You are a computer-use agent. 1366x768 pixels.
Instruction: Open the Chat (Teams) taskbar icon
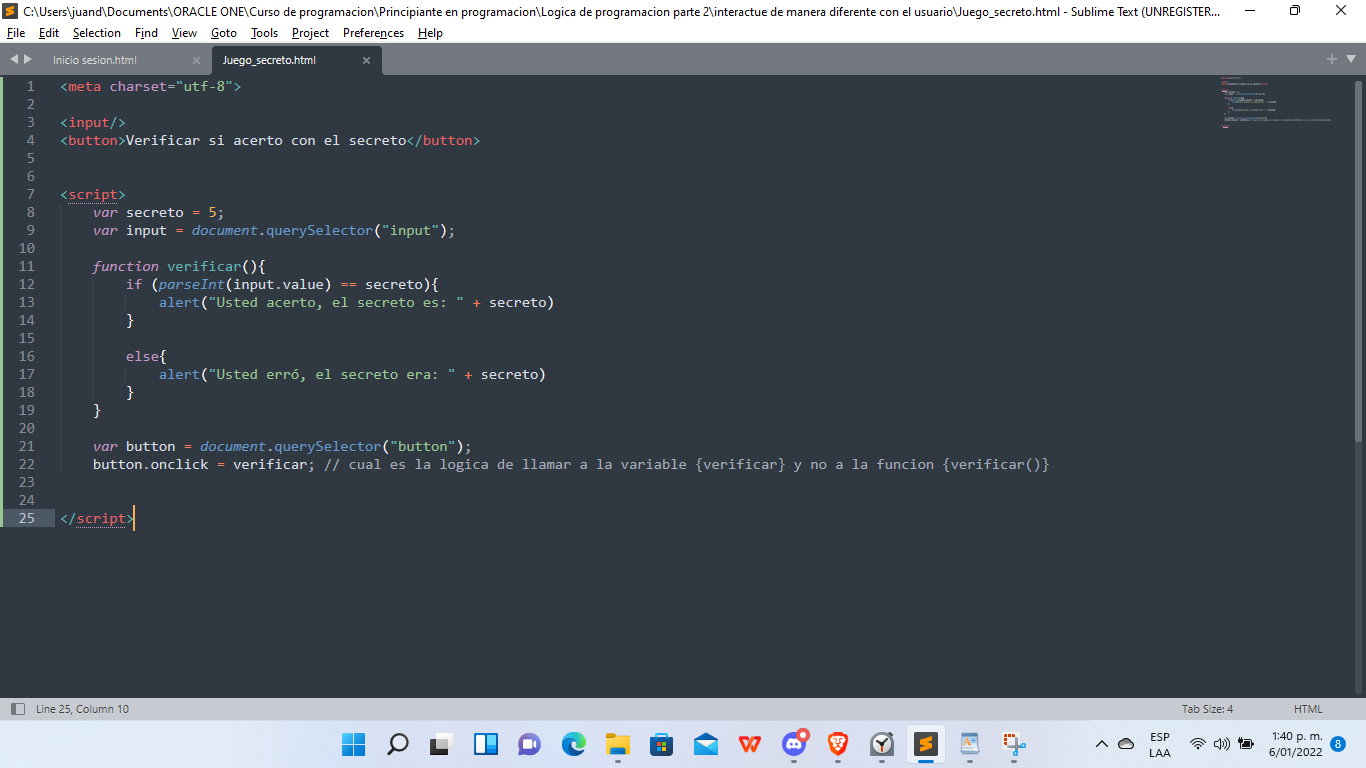(530, 744)
